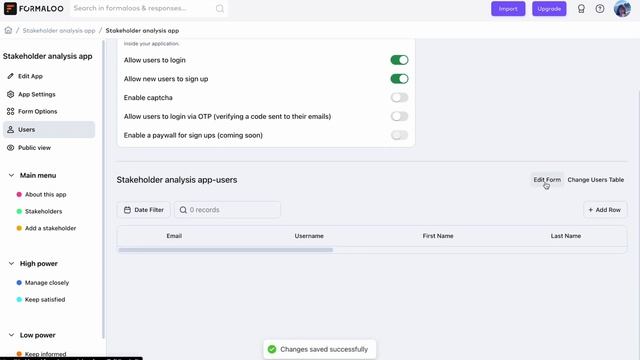This screenshot has width=640, height=360.
Task: Open App Settings in sidebar
Action: point(49,94)
